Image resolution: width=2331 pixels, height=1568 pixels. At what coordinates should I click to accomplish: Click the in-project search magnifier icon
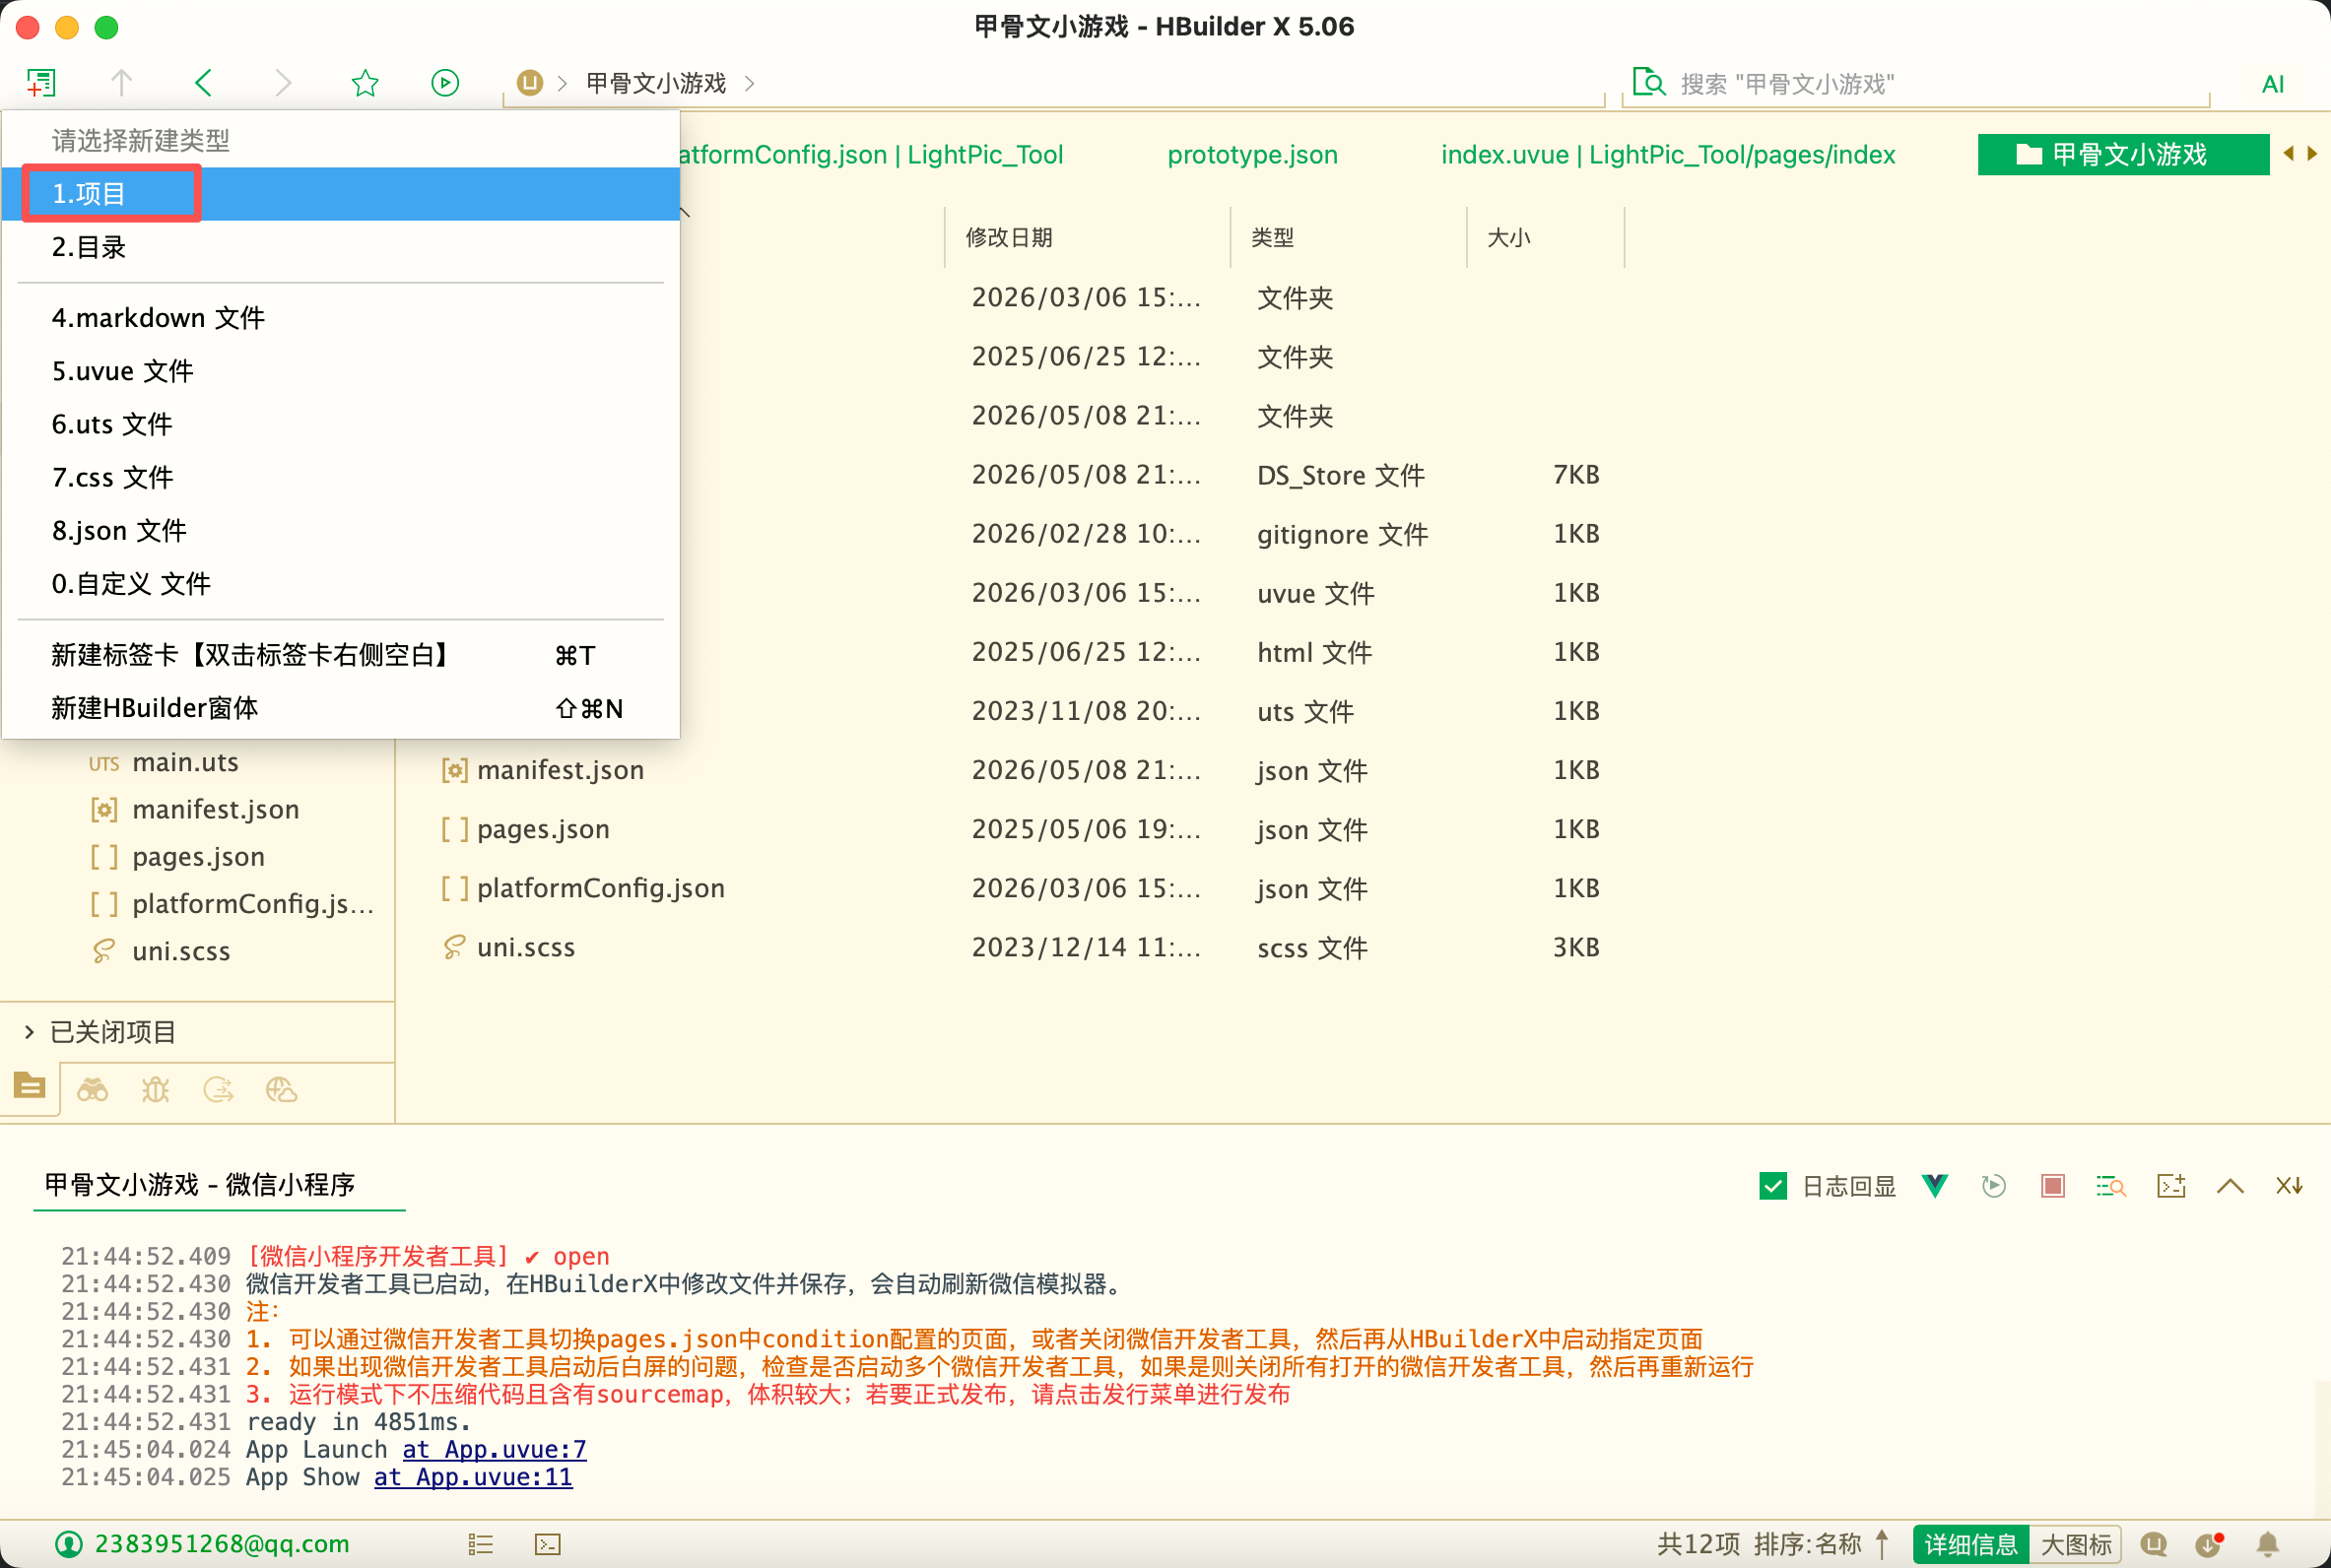point(1649,83)
